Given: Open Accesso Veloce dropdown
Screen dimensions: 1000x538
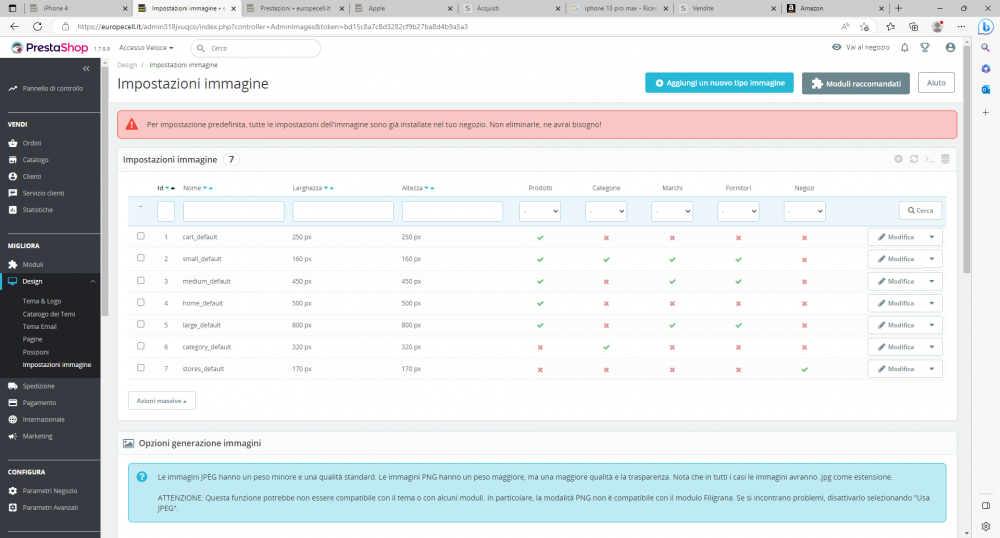Looking at the screenshot, I should click(x=146, y=48).
